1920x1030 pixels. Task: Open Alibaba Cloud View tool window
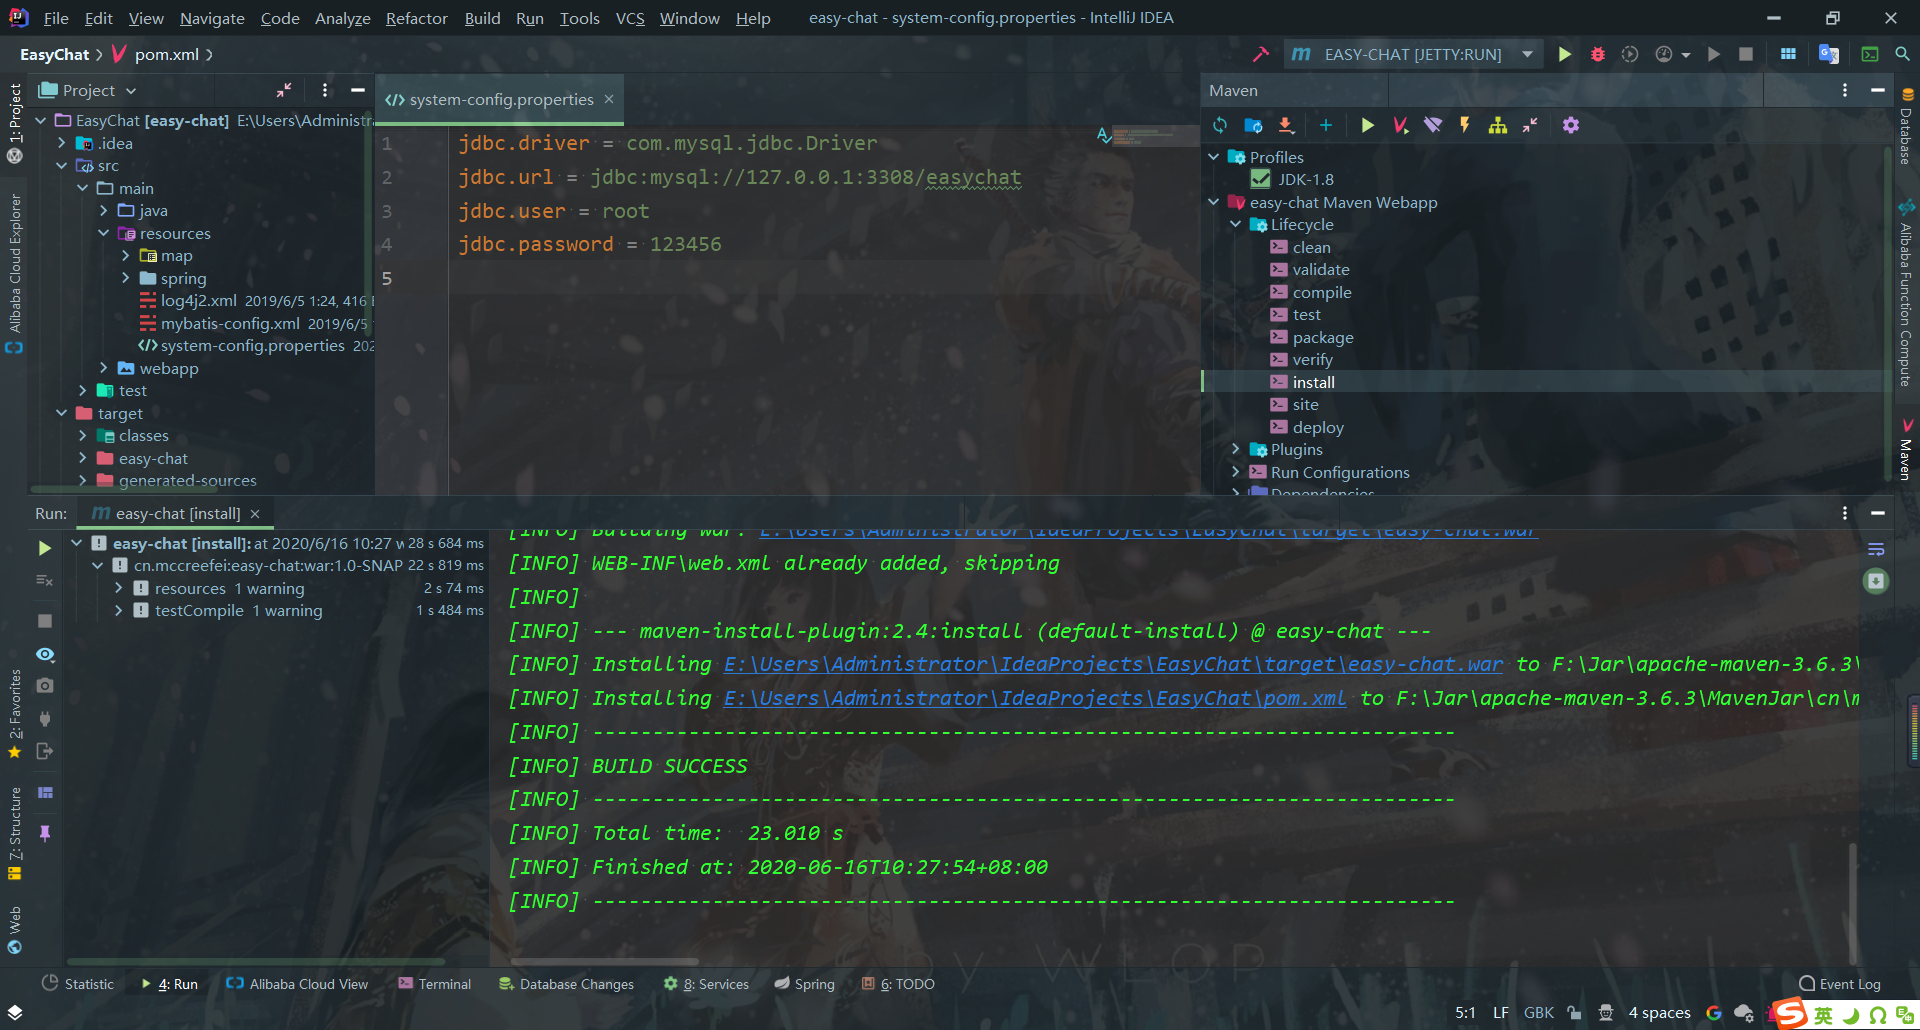click(x=297, y=984)
